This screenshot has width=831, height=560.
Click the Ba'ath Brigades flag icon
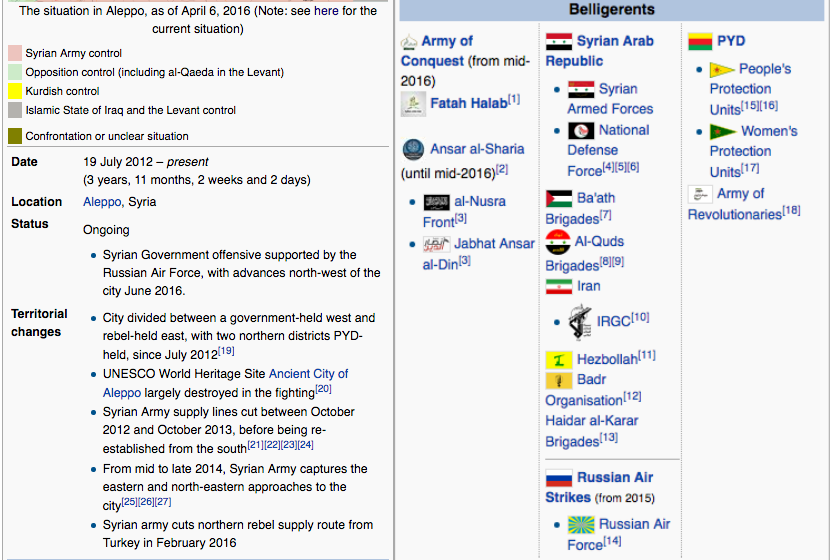559,198
